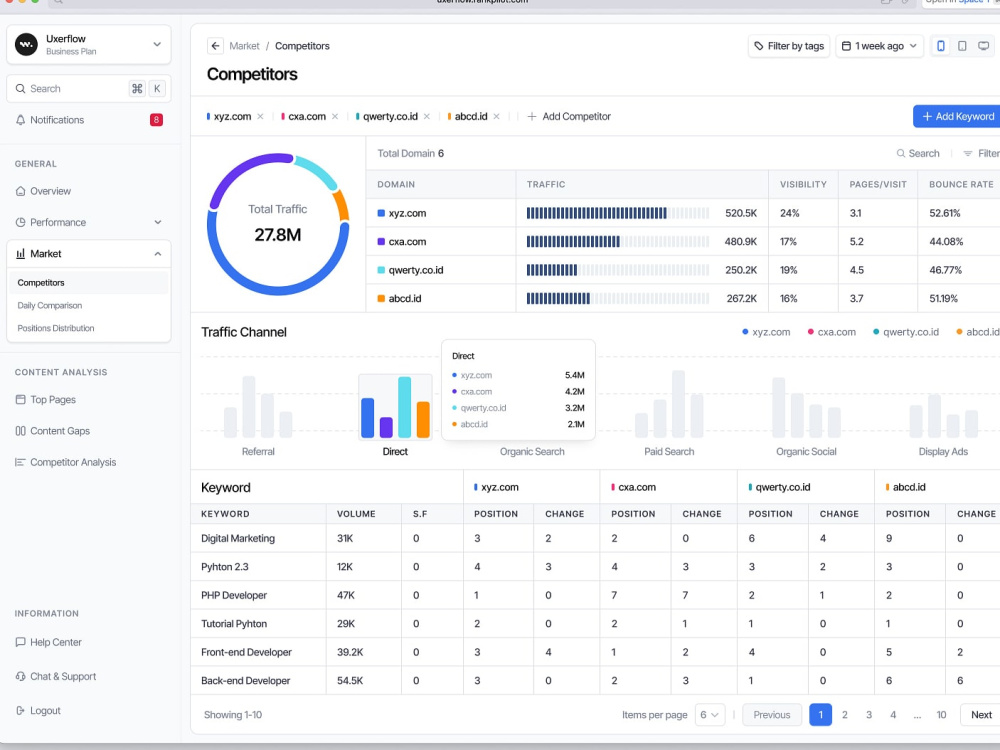
Task: Click the Add Keyword button
Action: tap(957, 116)
